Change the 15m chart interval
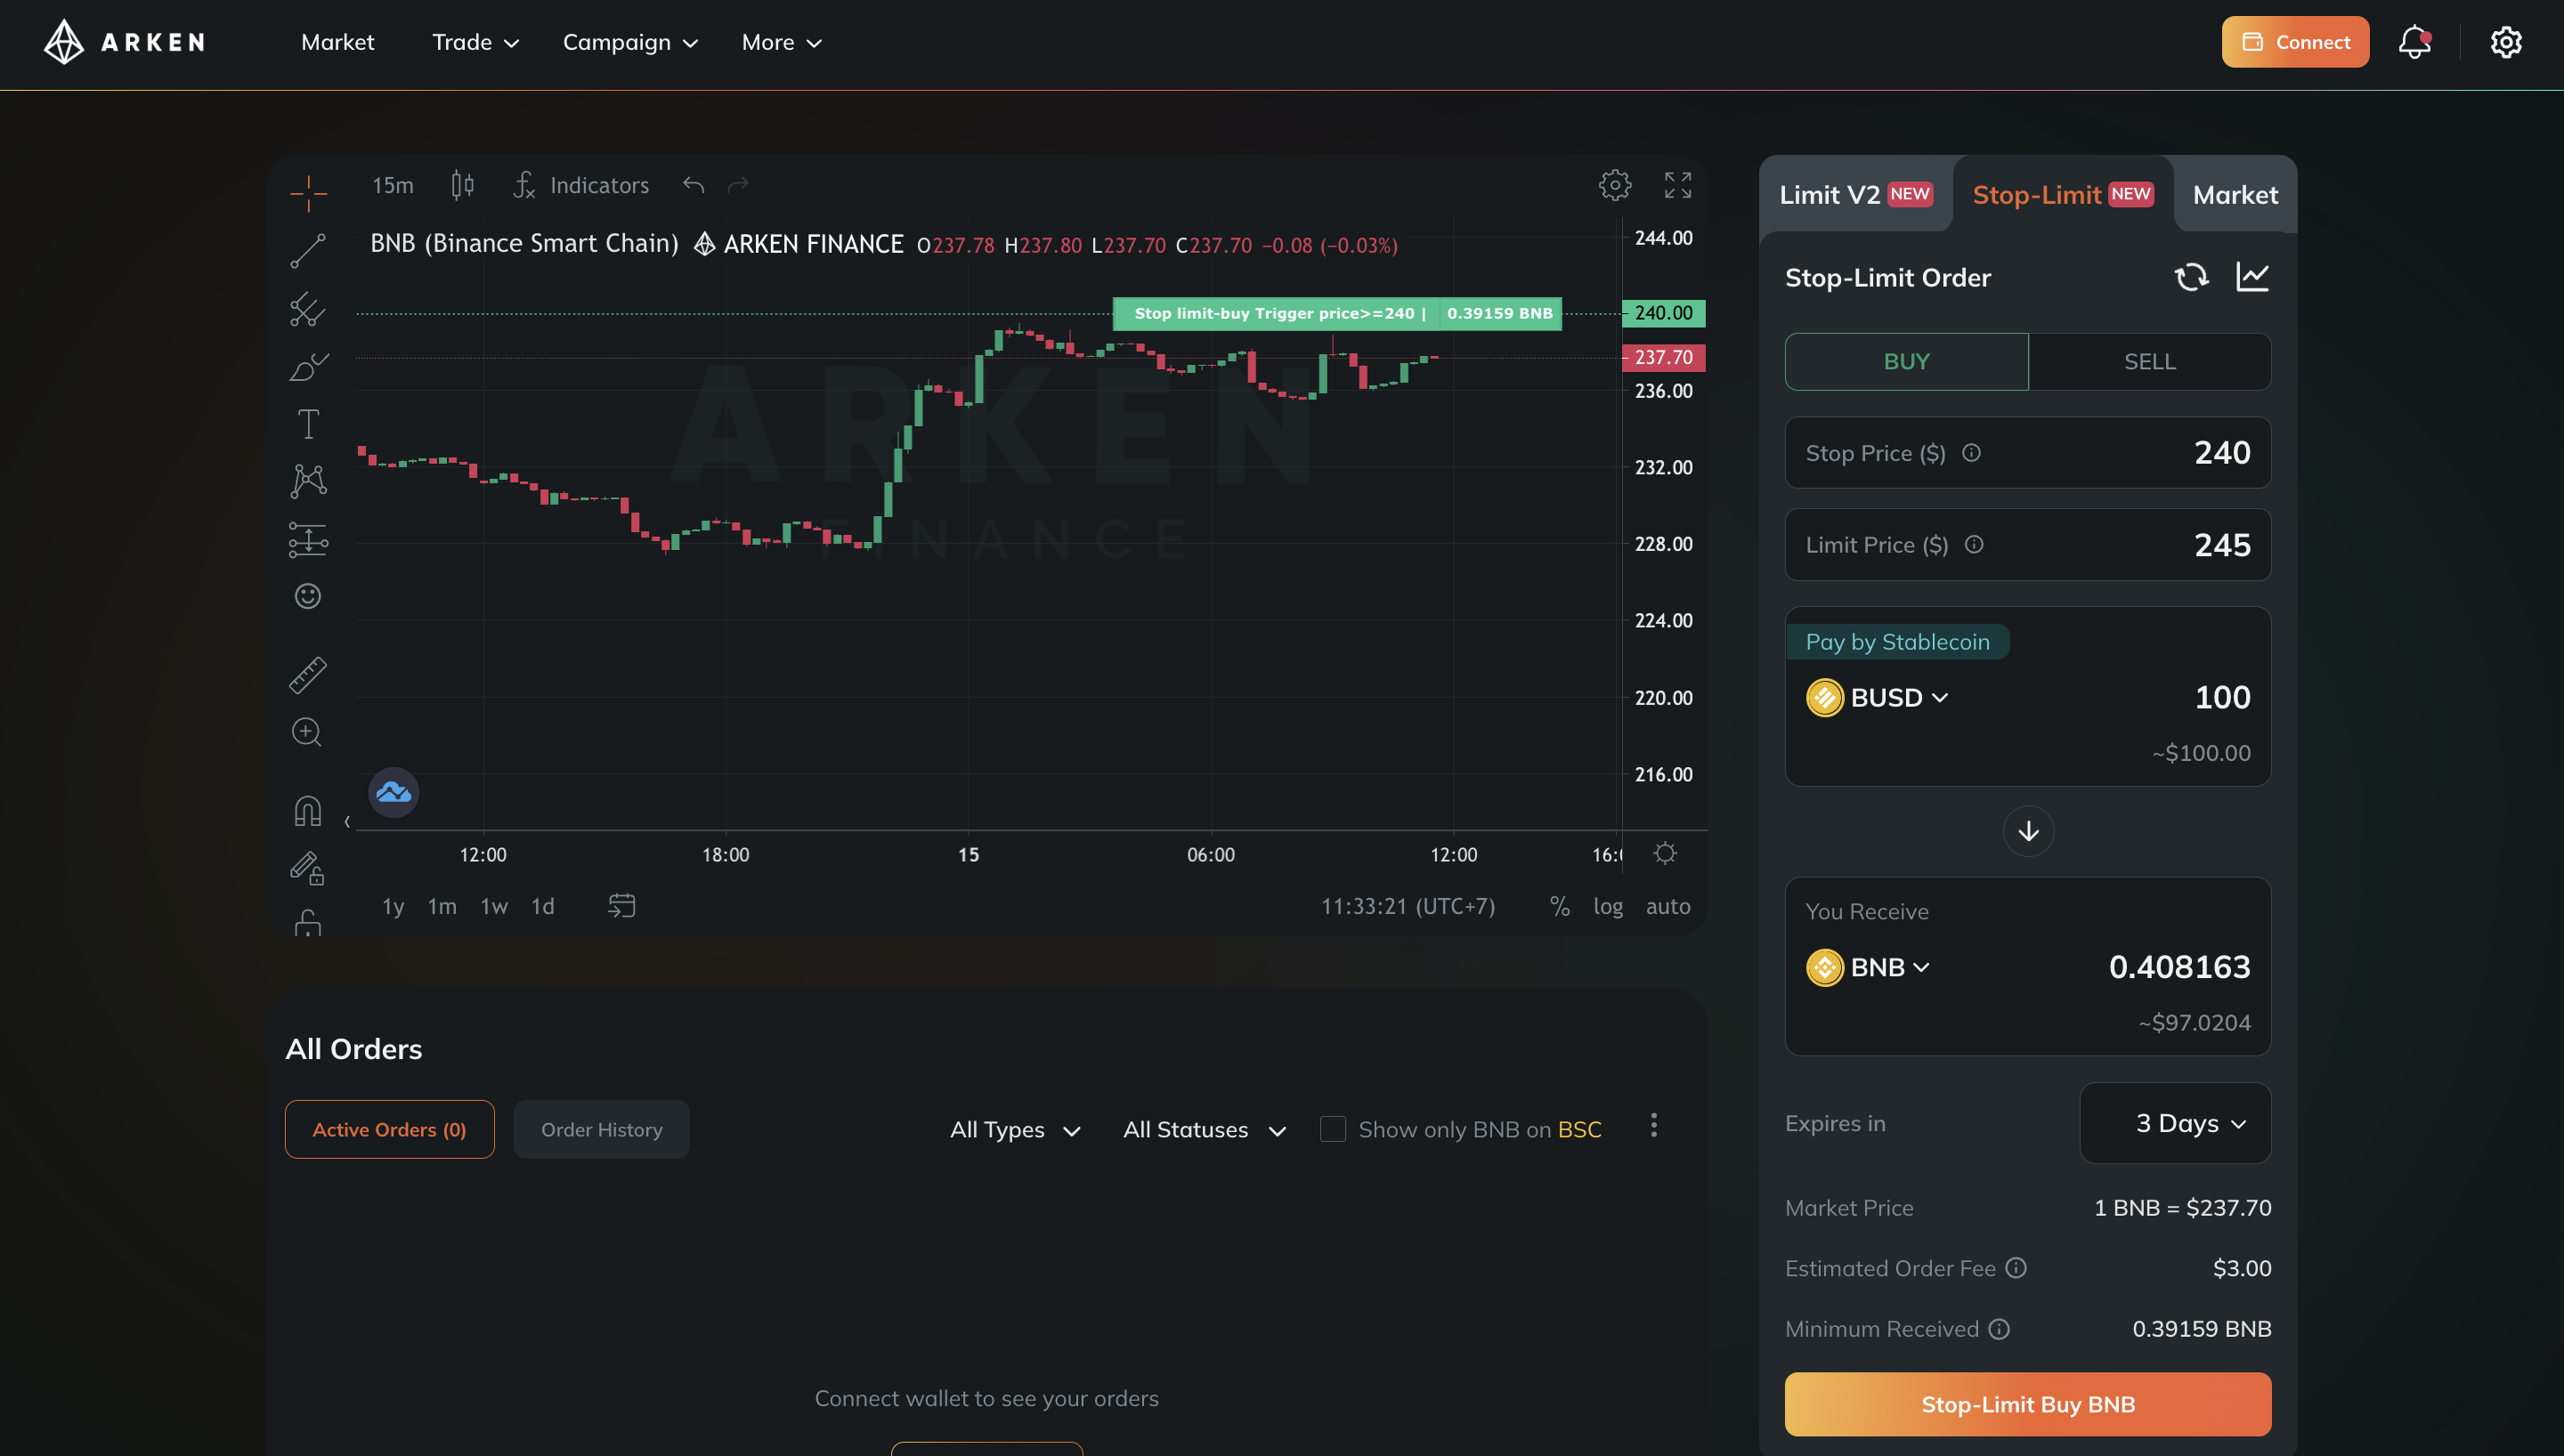 [x=393, y=185]
